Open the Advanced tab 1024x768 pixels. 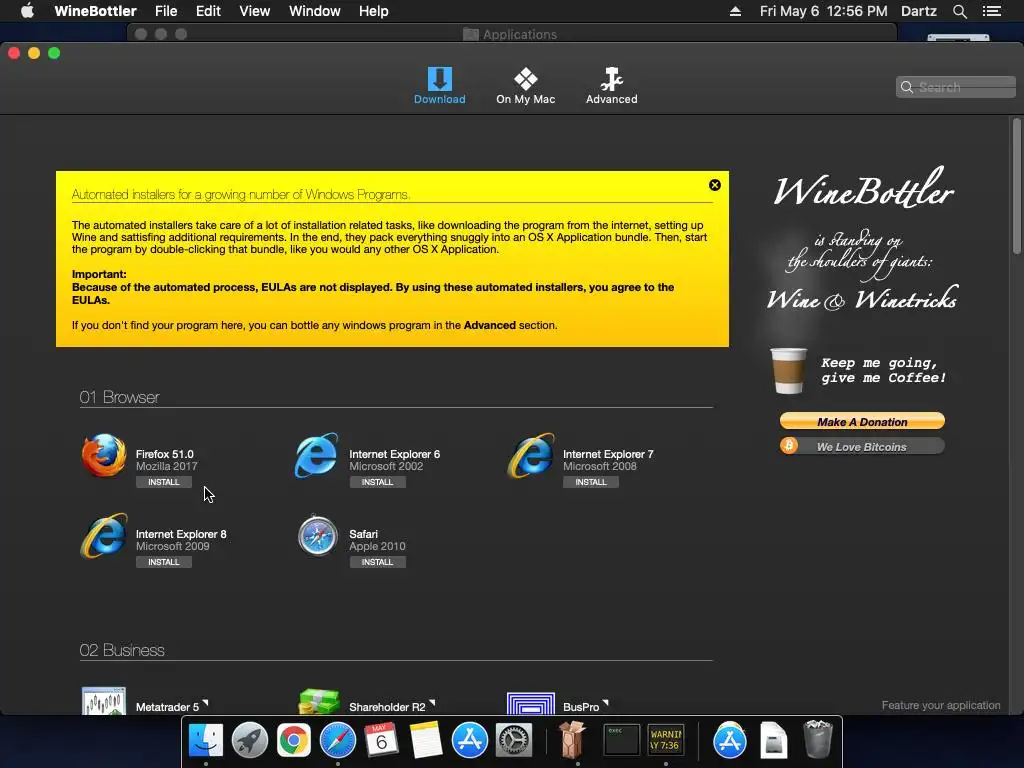click(611, 86)
